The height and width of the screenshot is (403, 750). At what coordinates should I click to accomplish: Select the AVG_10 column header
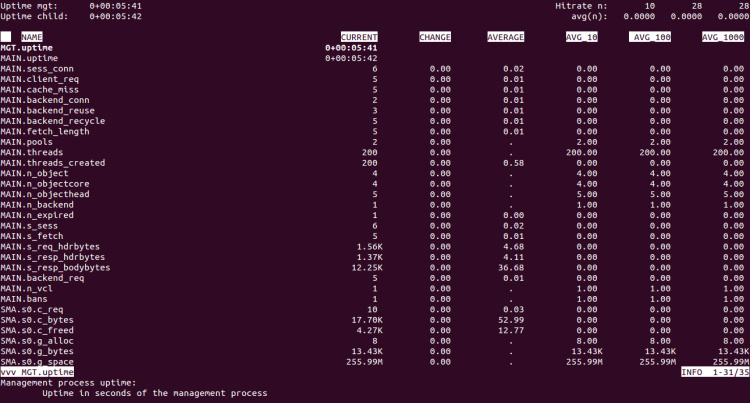(x=580, y=37)
